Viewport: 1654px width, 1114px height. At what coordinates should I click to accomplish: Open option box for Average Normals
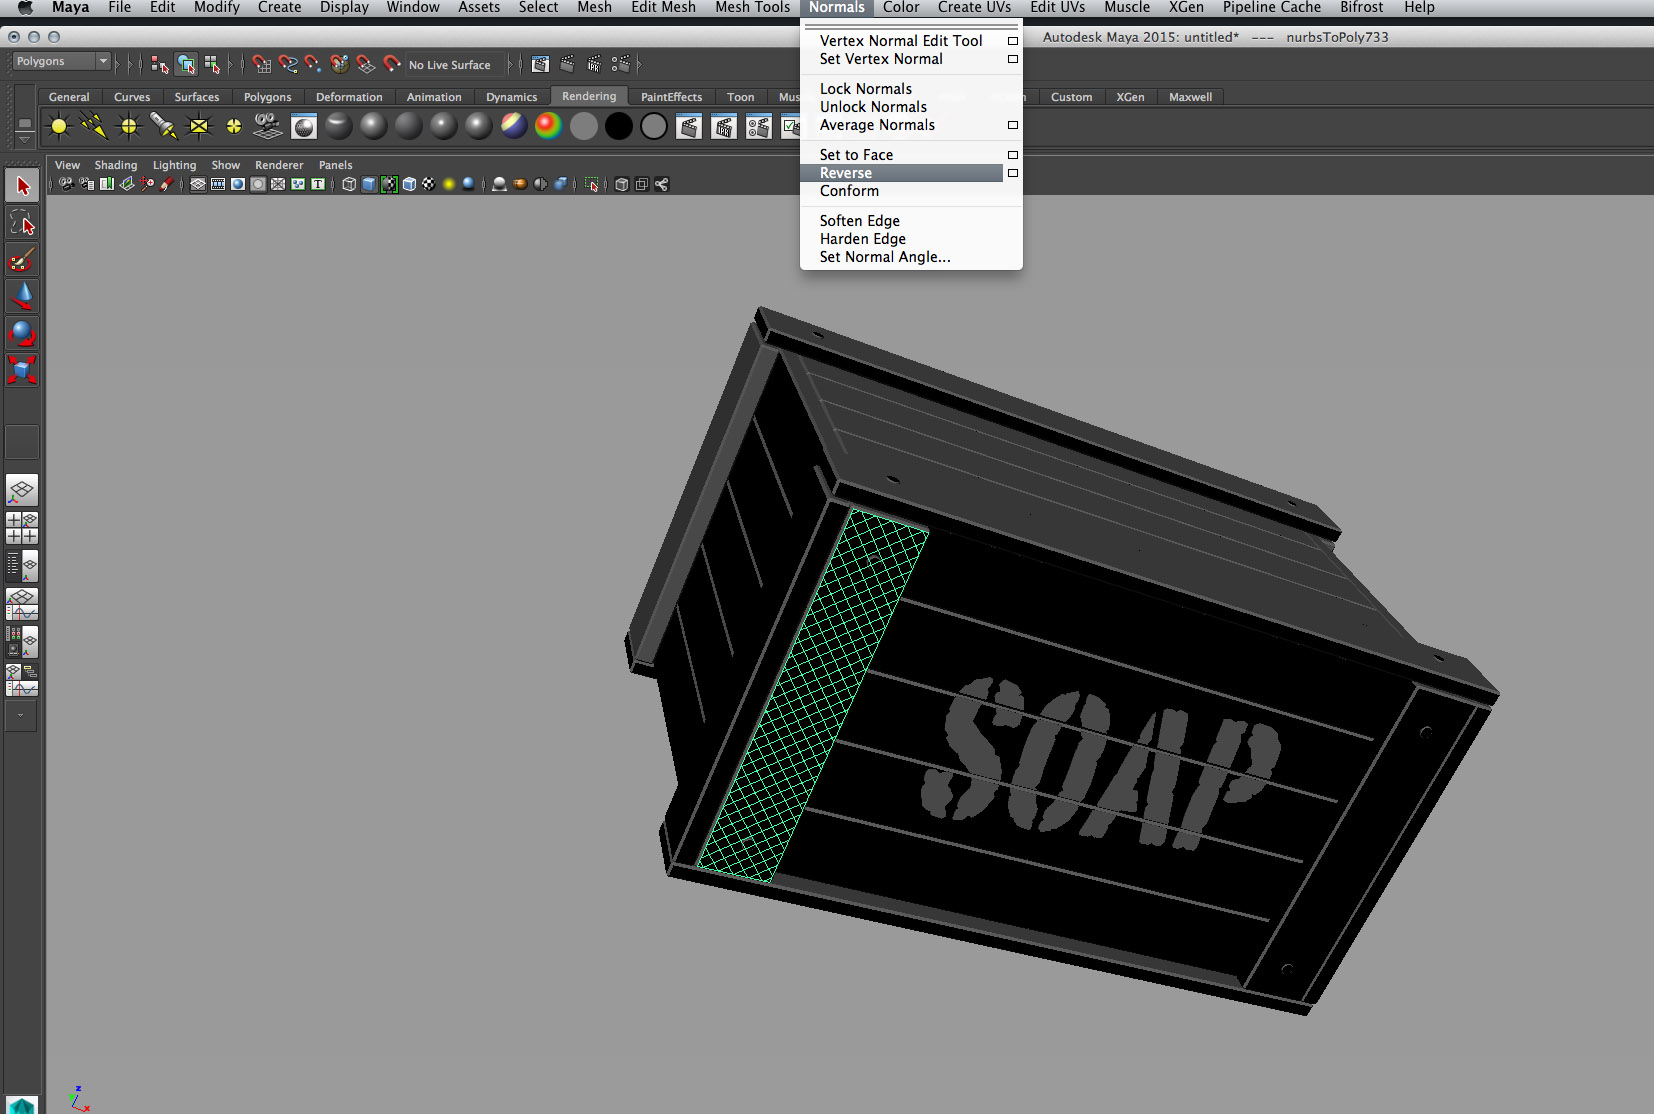coord(1012,125)
